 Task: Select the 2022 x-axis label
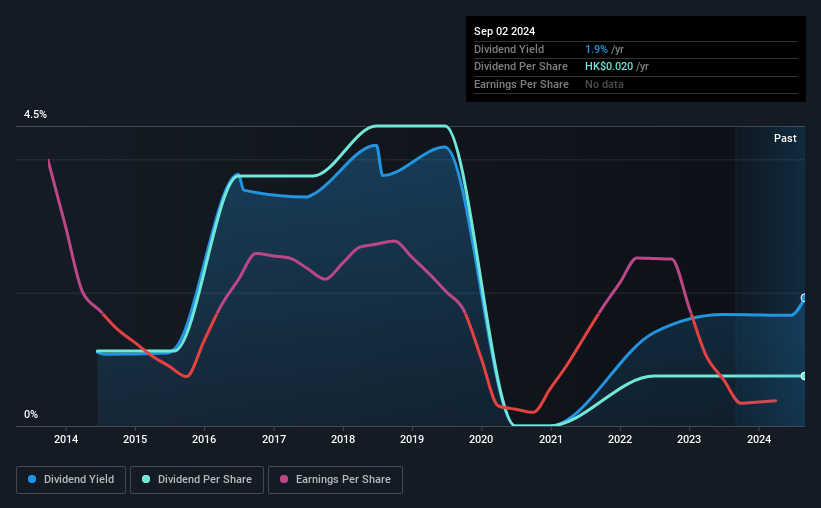click(620, 439)
